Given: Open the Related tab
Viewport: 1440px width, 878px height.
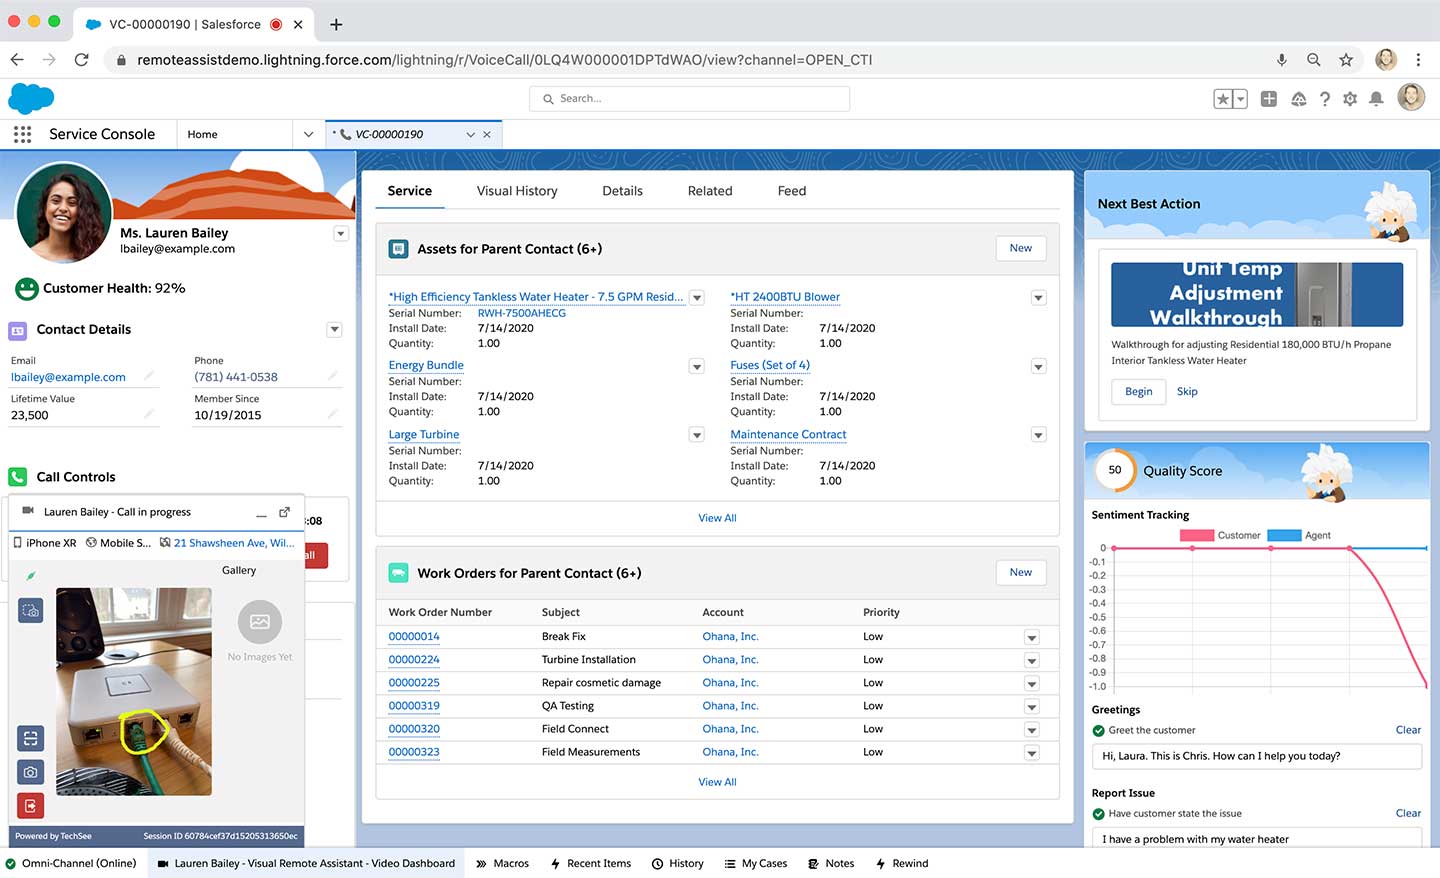Looking at the screenshot, I should [x=709, y=191].
